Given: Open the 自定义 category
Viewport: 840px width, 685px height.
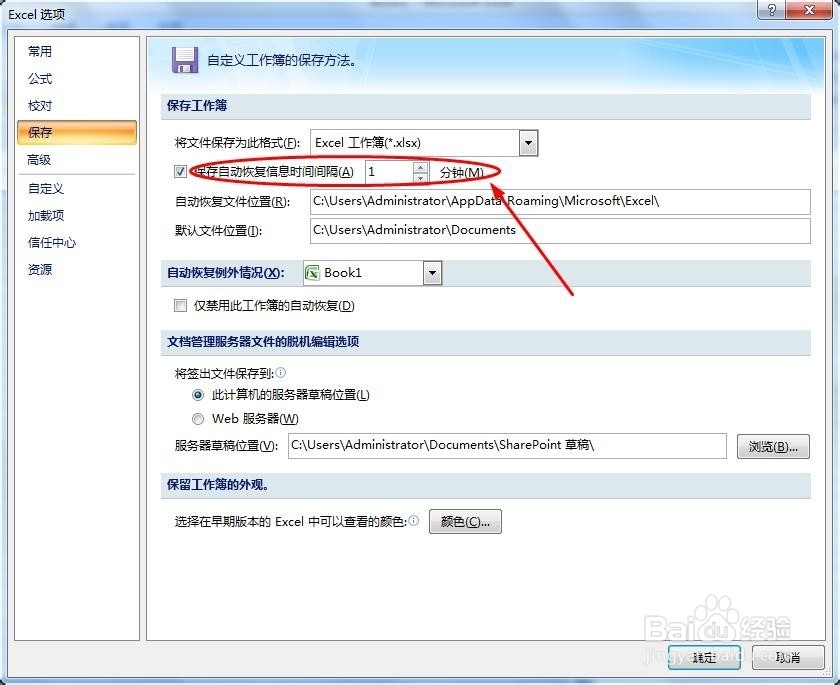Looking at the screenshot, I should click(x=46, y=189).
